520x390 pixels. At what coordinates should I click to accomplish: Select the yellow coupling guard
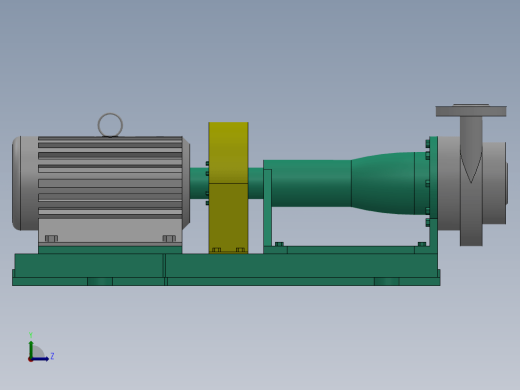pos(228,188)
